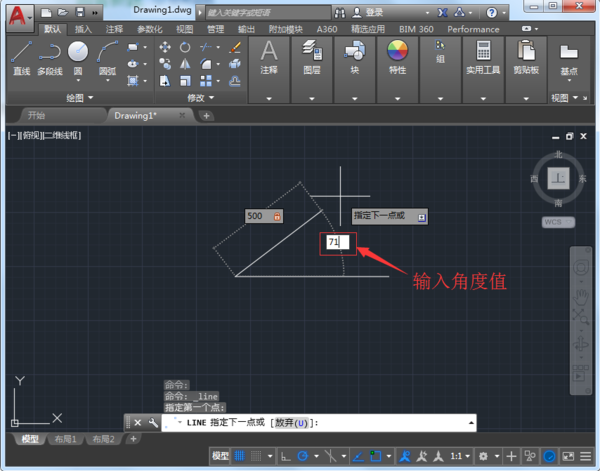
Task: Open the AutoCAD application menu button
Action: pyautogui.click(x=18, y=17)
